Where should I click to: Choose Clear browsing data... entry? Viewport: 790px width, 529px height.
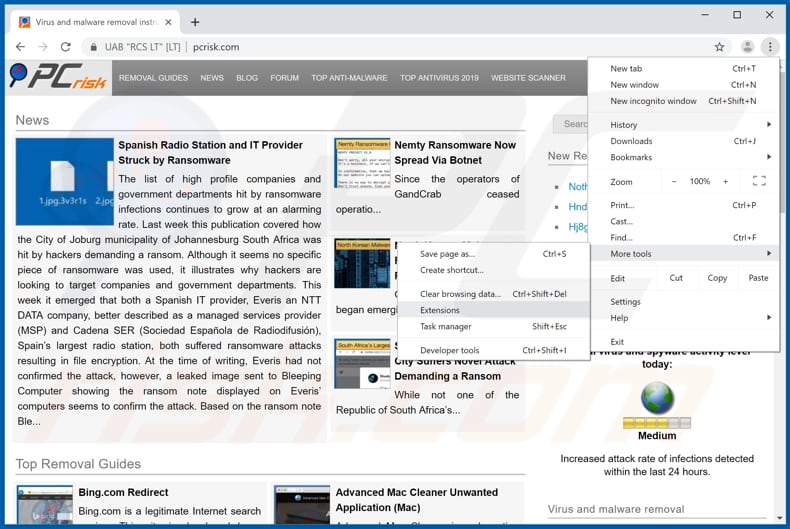(x=493, y=294)
